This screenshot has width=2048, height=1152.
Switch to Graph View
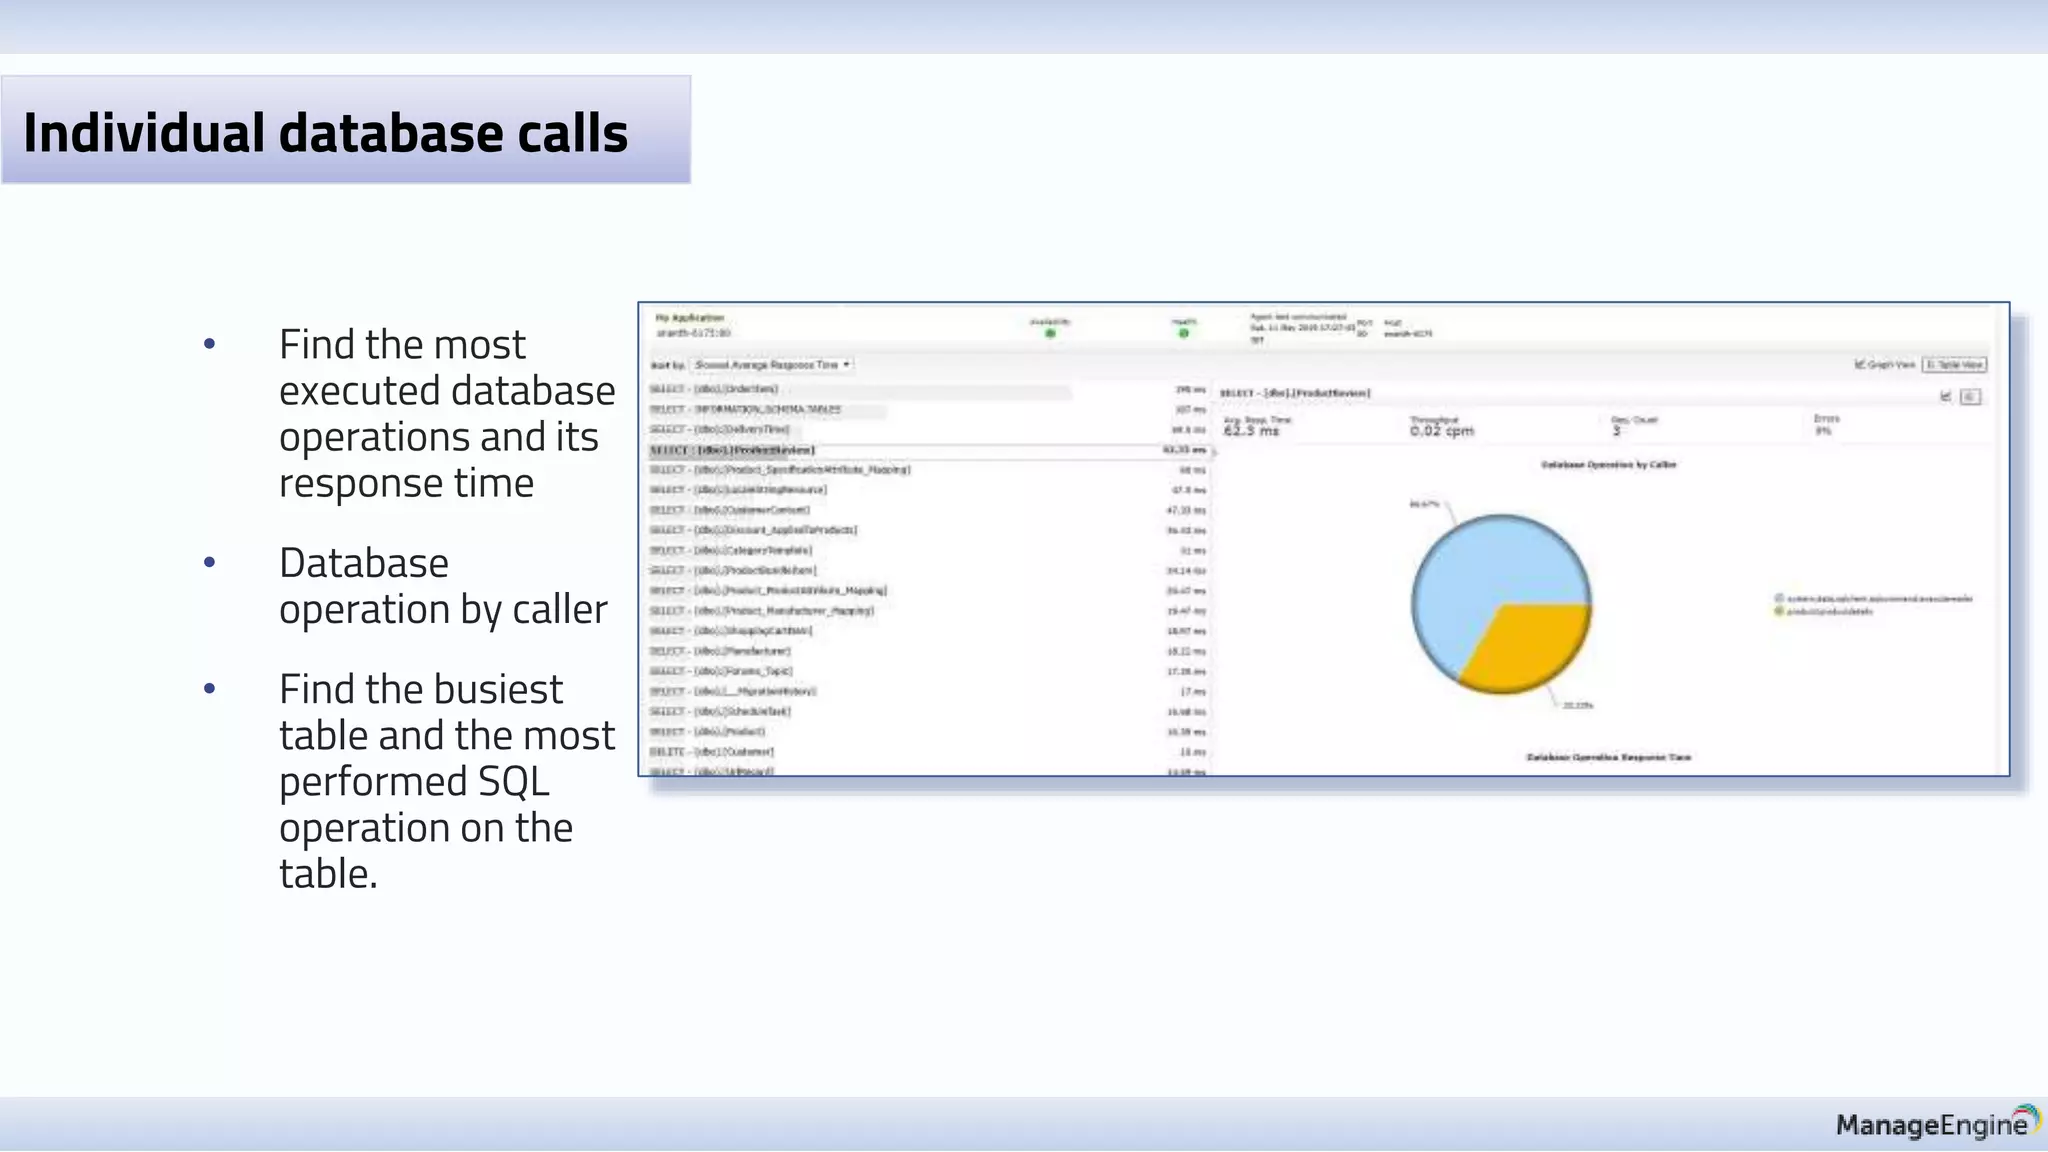click(x=1885, y=365)
